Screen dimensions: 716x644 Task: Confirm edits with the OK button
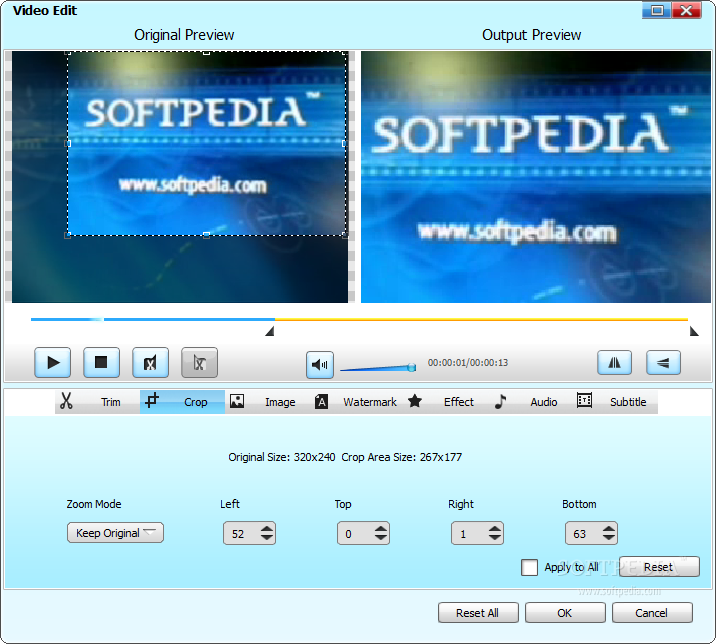coord(565,612)
